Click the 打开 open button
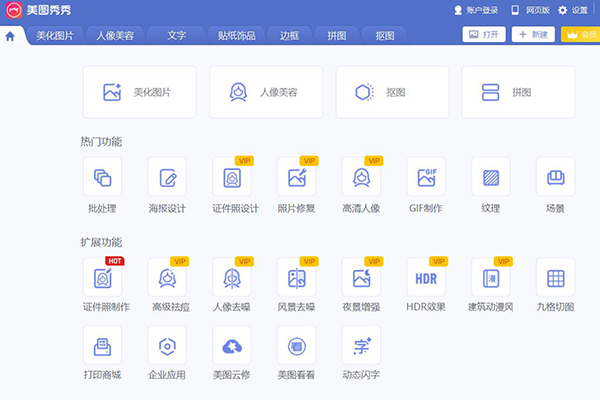The width and height of the screenshot is (600, 400). (x=484, y=34)
